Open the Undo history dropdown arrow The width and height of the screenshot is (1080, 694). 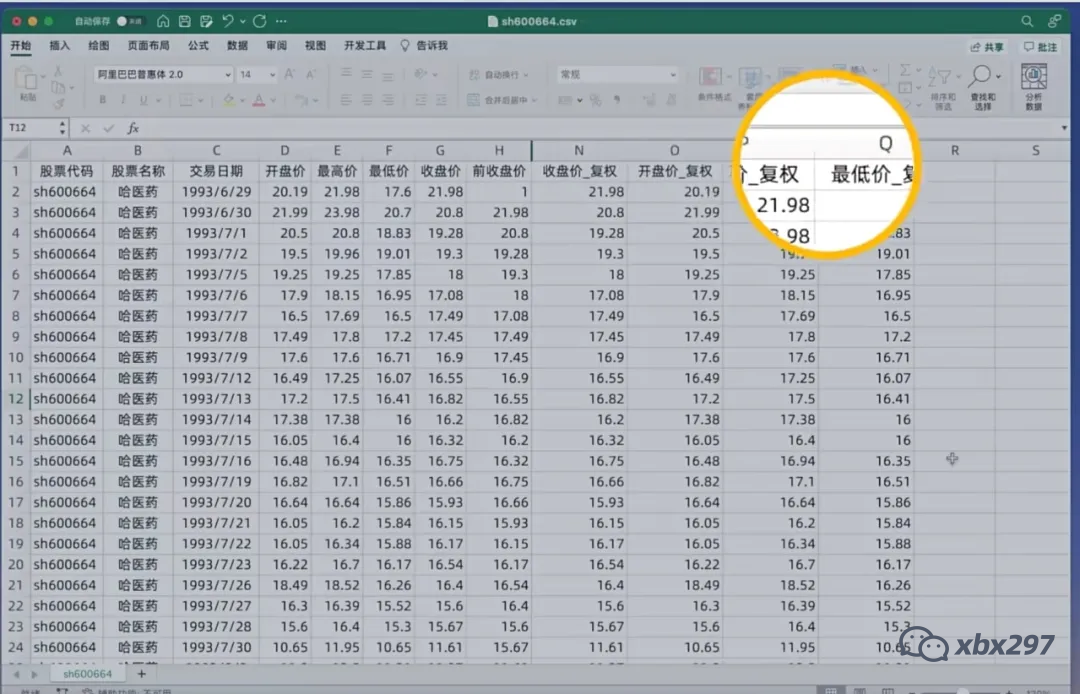[242, 22]
